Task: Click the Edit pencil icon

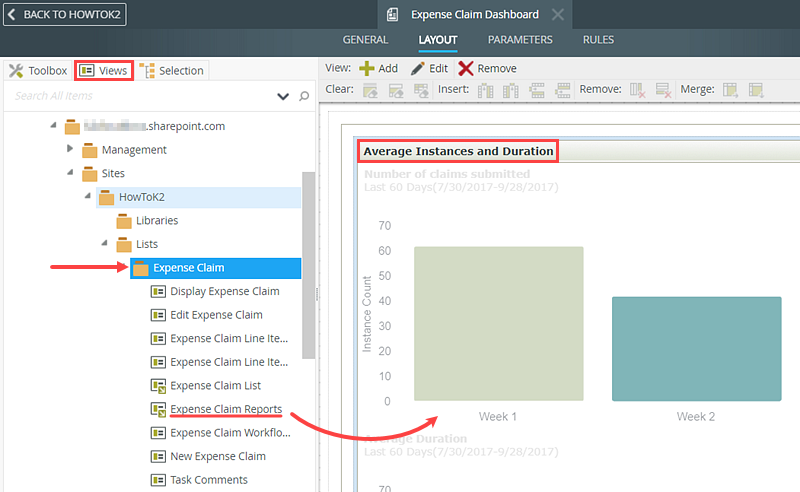Action: 417,68
